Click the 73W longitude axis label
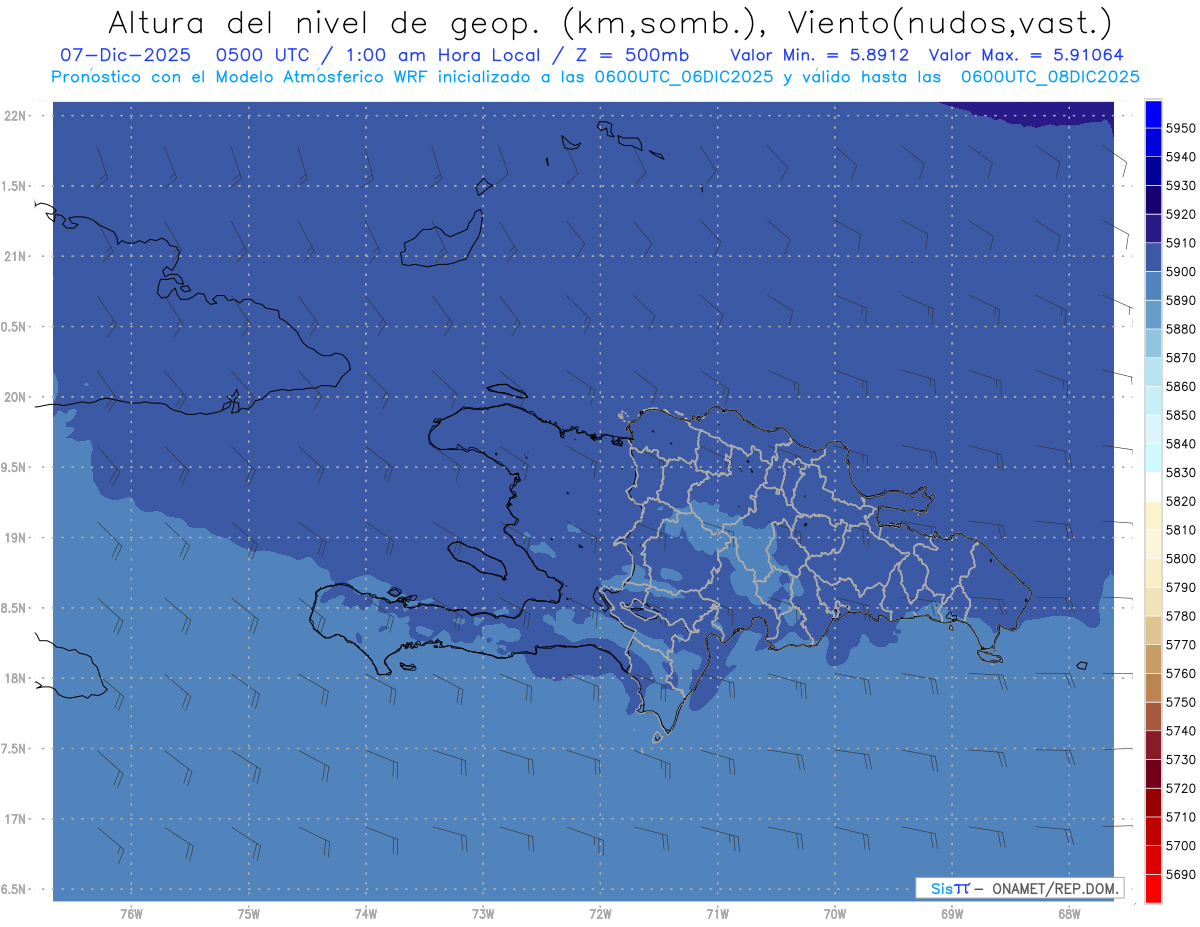The width and height of the screenshot is (1200, 927). [x=483, y=914]
